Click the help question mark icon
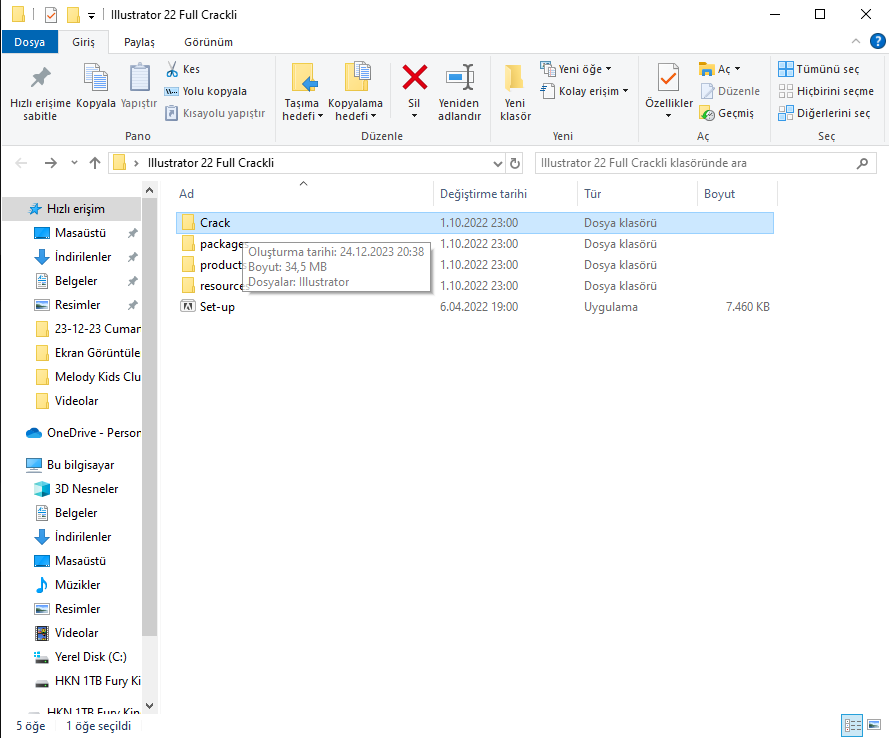 tap(878, 41)
